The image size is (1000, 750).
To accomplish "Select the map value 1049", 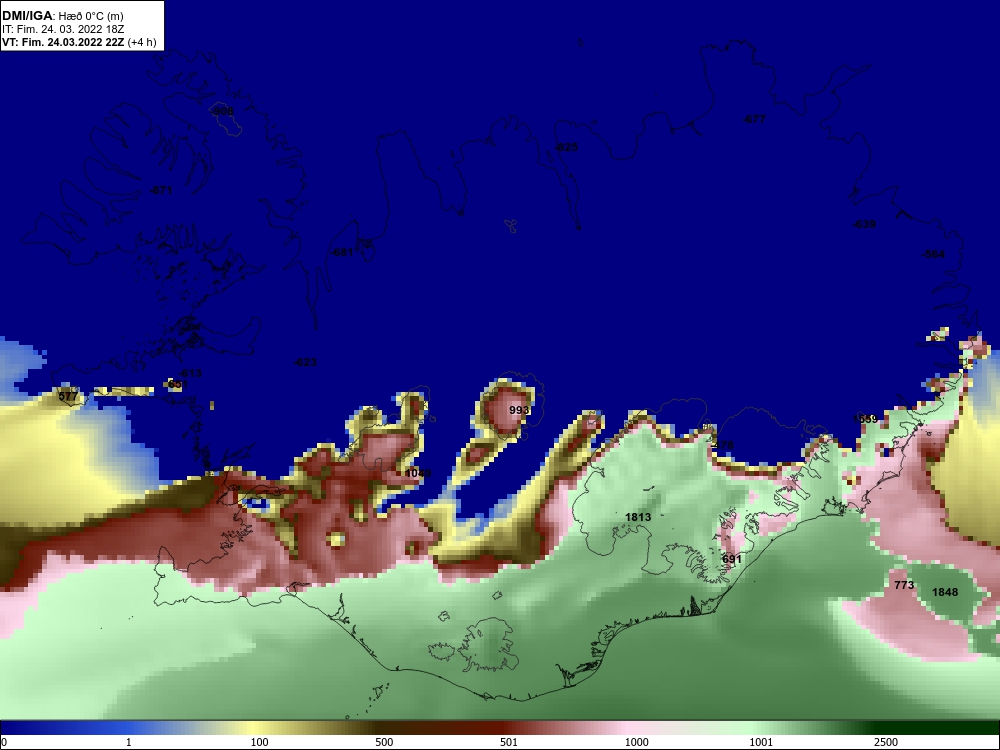I will tap(418, 473).
